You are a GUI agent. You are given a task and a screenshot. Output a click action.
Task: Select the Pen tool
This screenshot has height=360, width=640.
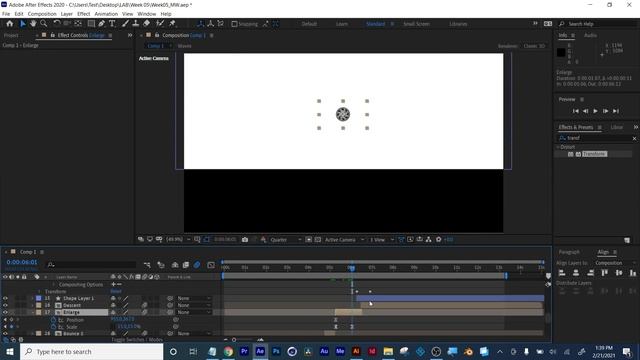click(x=102, y=24)
